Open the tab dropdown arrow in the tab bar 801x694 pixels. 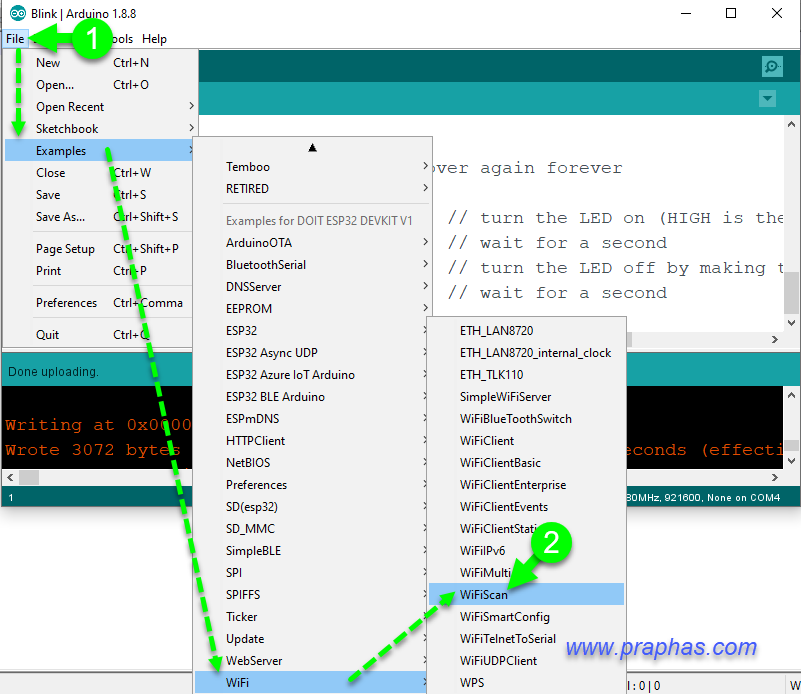[x=767, y=98]
